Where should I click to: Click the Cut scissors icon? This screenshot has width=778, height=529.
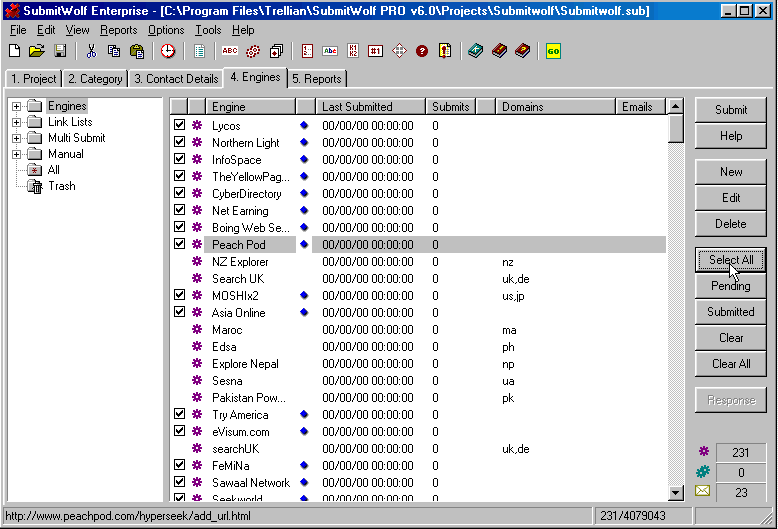coord(91,51)
